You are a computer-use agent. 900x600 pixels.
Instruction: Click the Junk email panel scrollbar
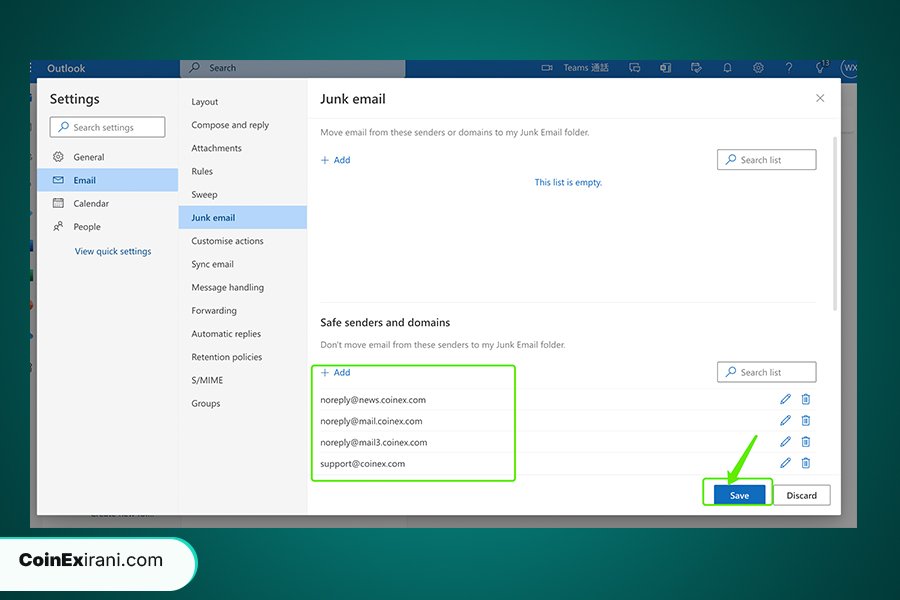point(835,223)
